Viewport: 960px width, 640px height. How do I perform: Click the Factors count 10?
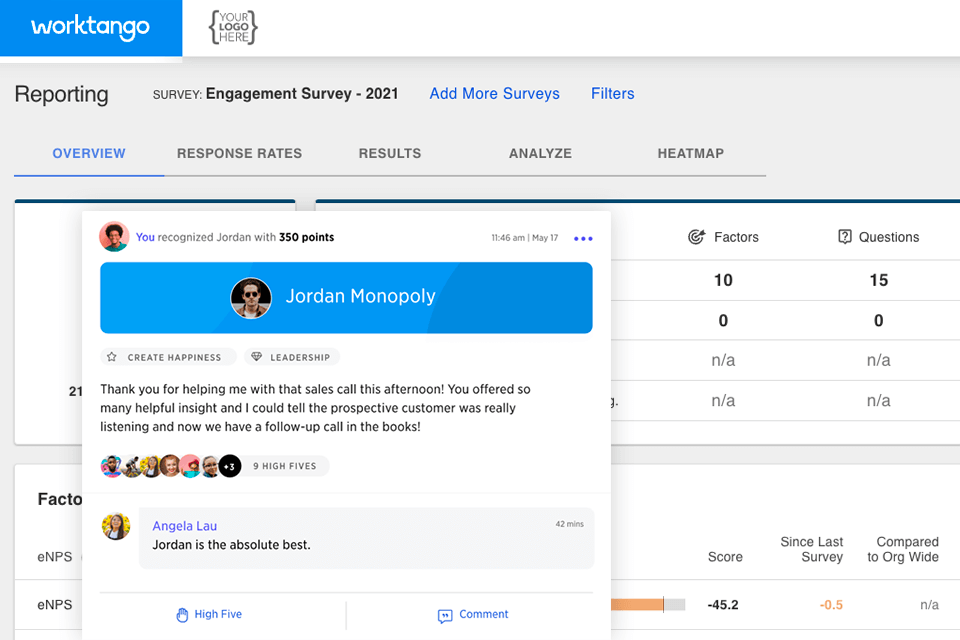tap(723, 280)
